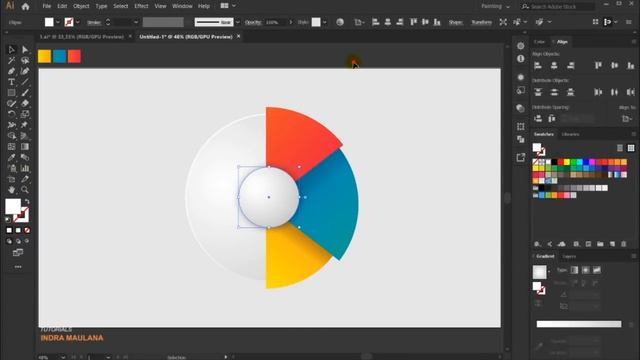Select the Selection tool arrow

11,49
